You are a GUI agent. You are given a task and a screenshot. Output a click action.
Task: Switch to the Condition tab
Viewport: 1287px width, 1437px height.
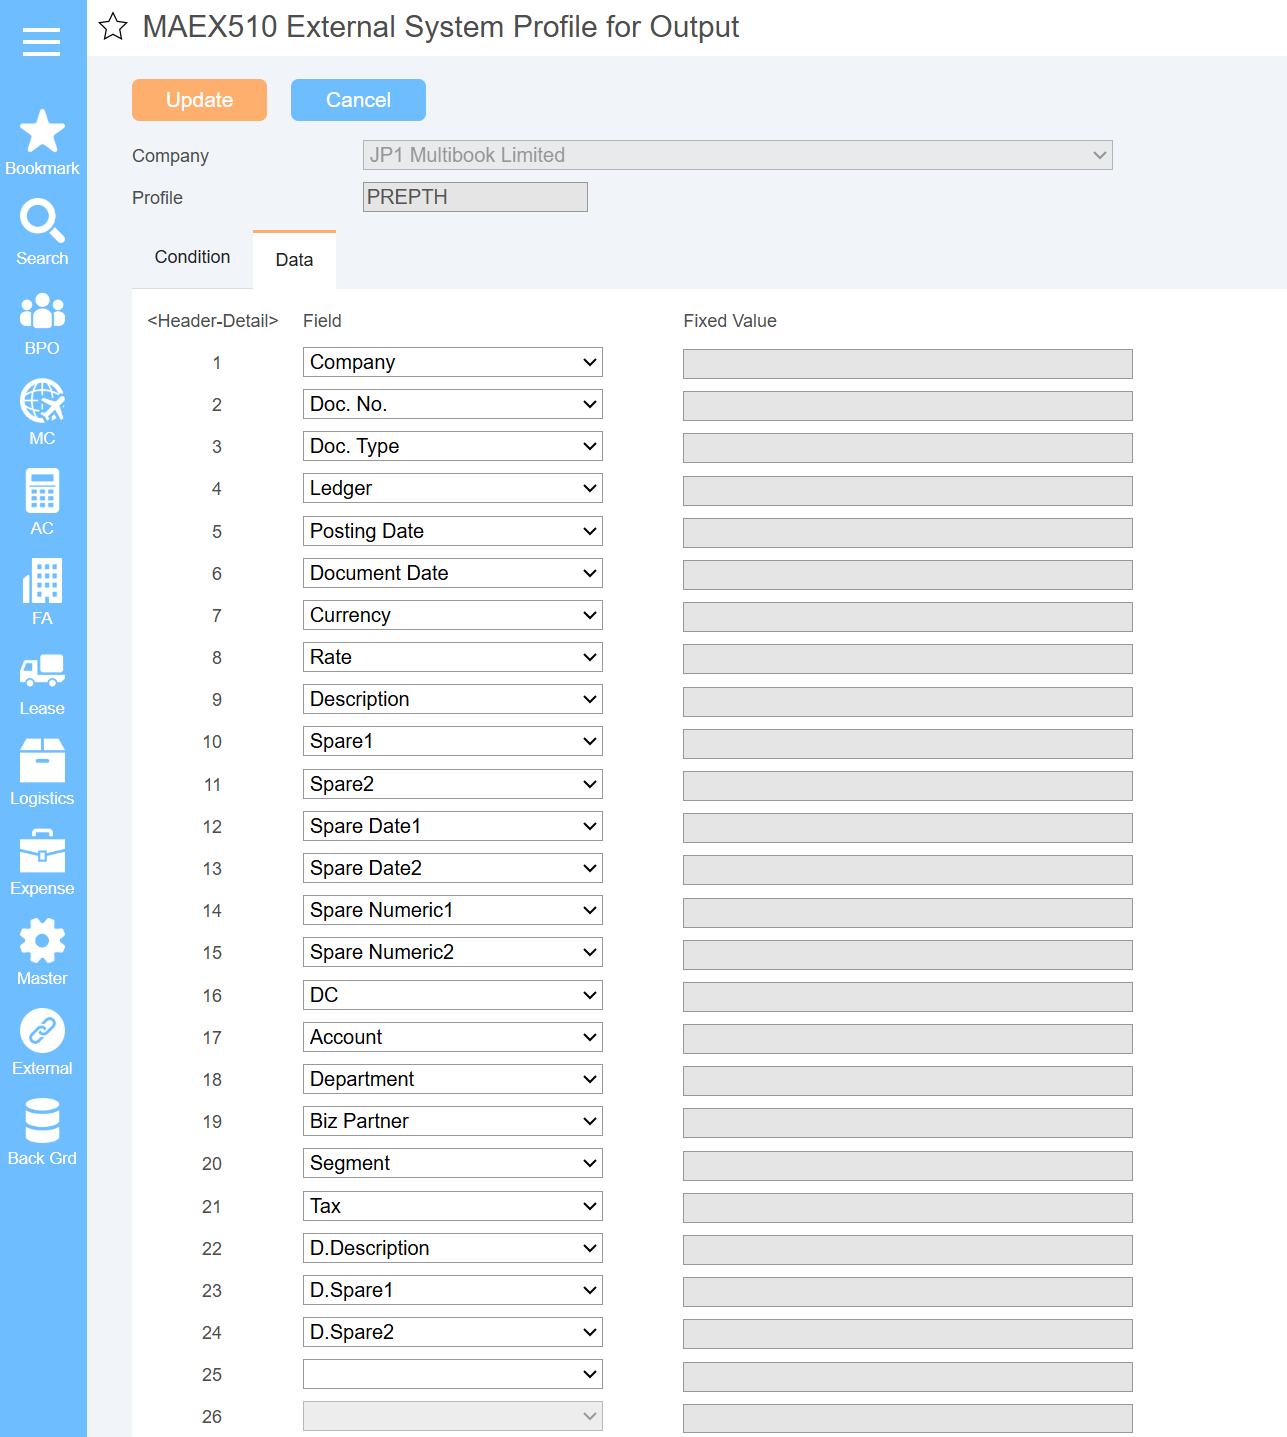(192, 257)
